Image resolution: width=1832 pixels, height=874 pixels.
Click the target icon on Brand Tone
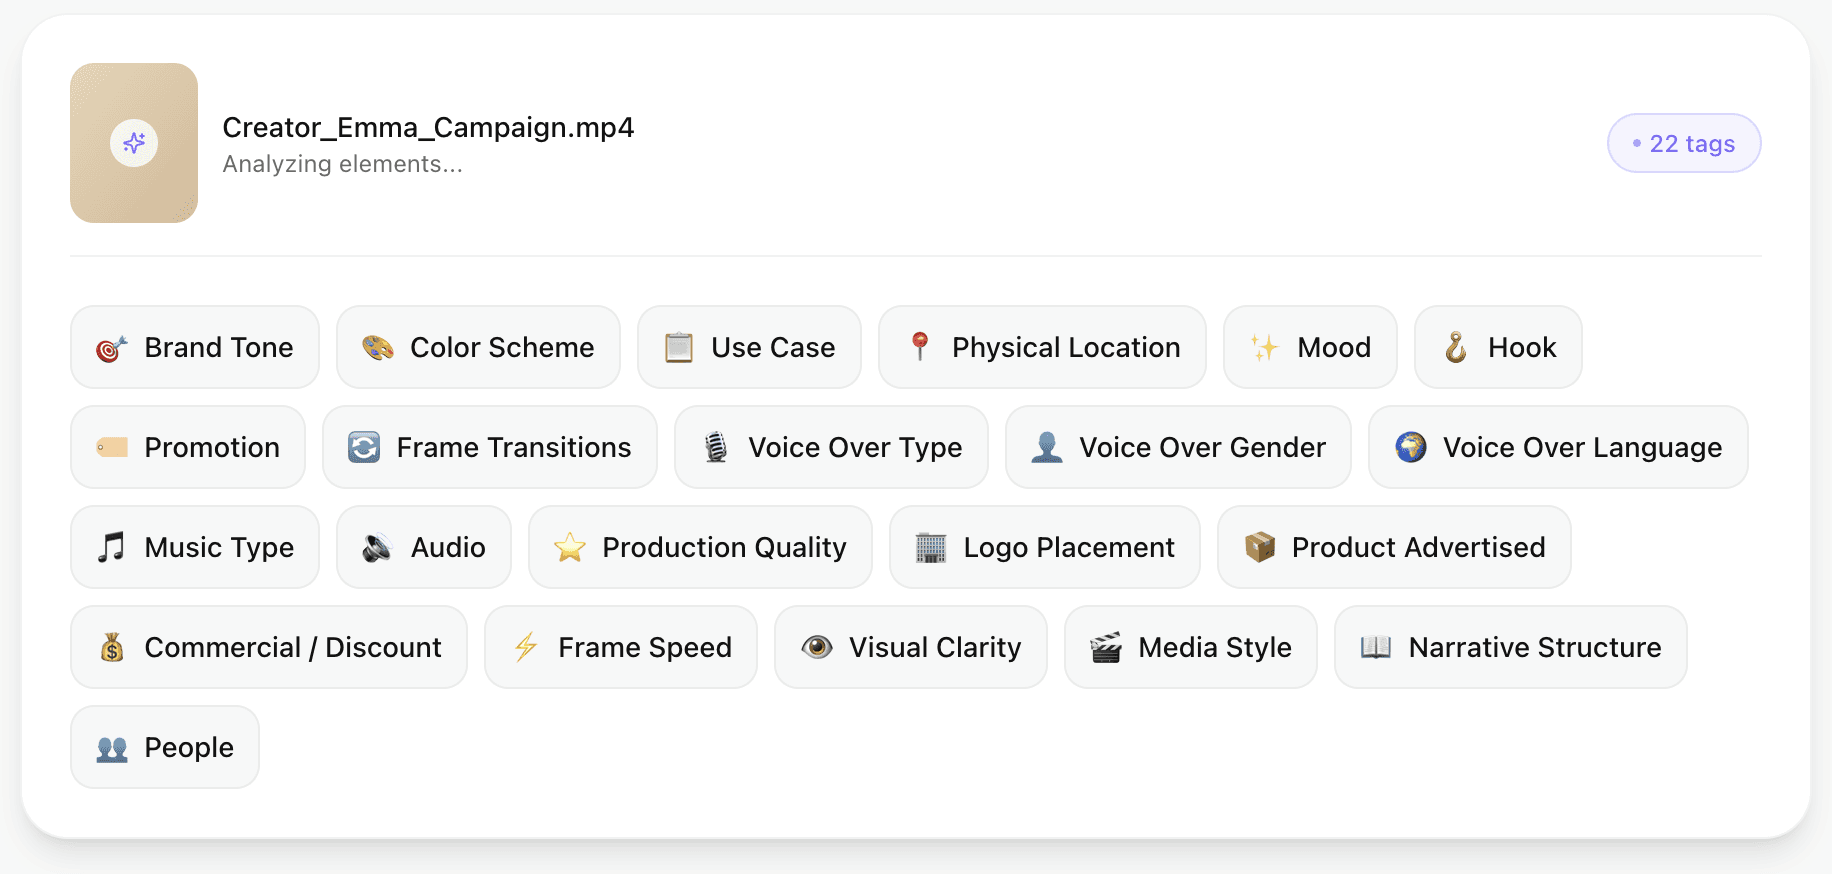(112, 348)
